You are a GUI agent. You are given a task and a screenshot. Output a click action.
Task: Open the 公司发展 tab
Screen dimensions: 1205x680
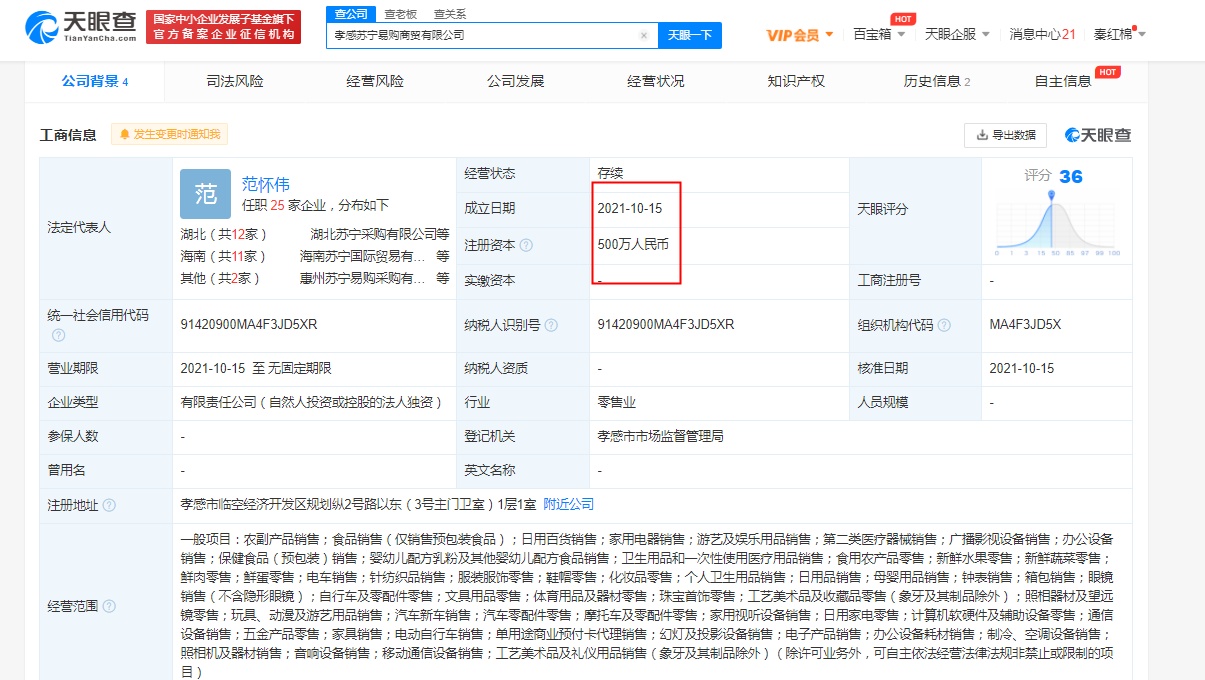[515, 81]
